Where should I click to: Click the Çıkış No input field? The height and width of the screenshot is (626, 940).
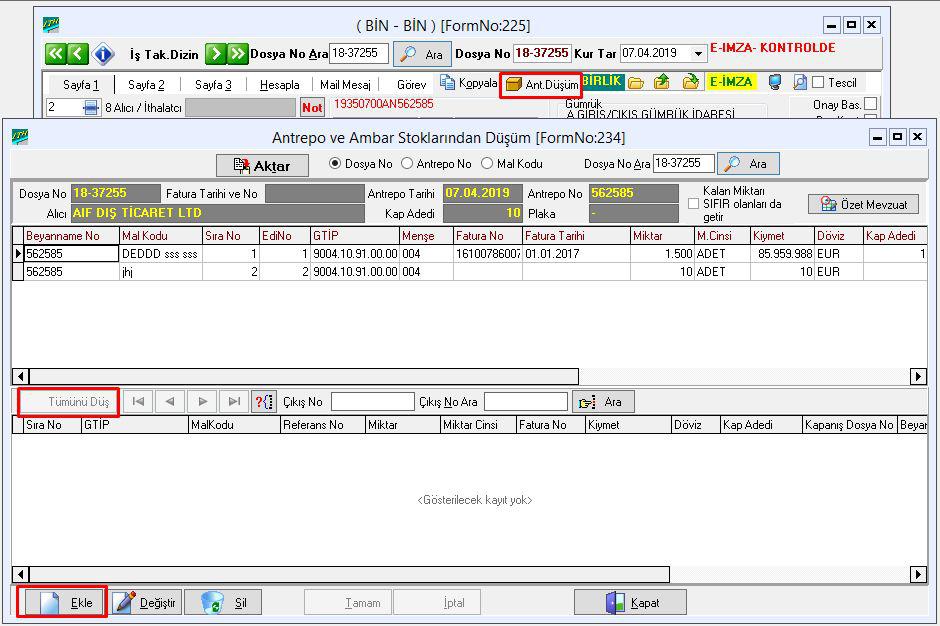[372, 402]
